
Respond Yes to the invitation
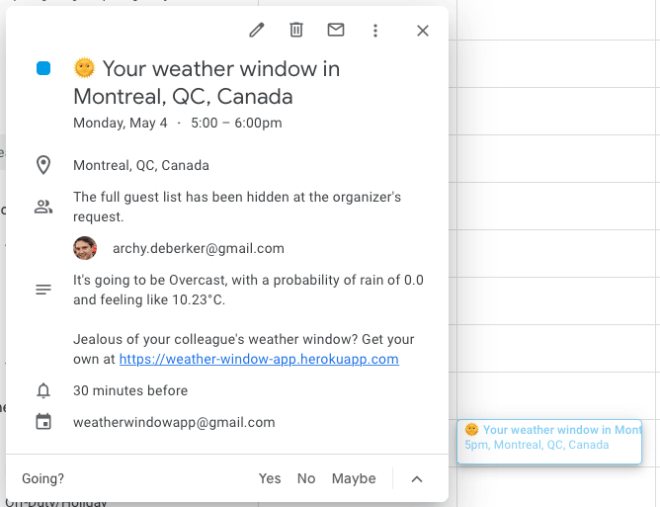270,478
